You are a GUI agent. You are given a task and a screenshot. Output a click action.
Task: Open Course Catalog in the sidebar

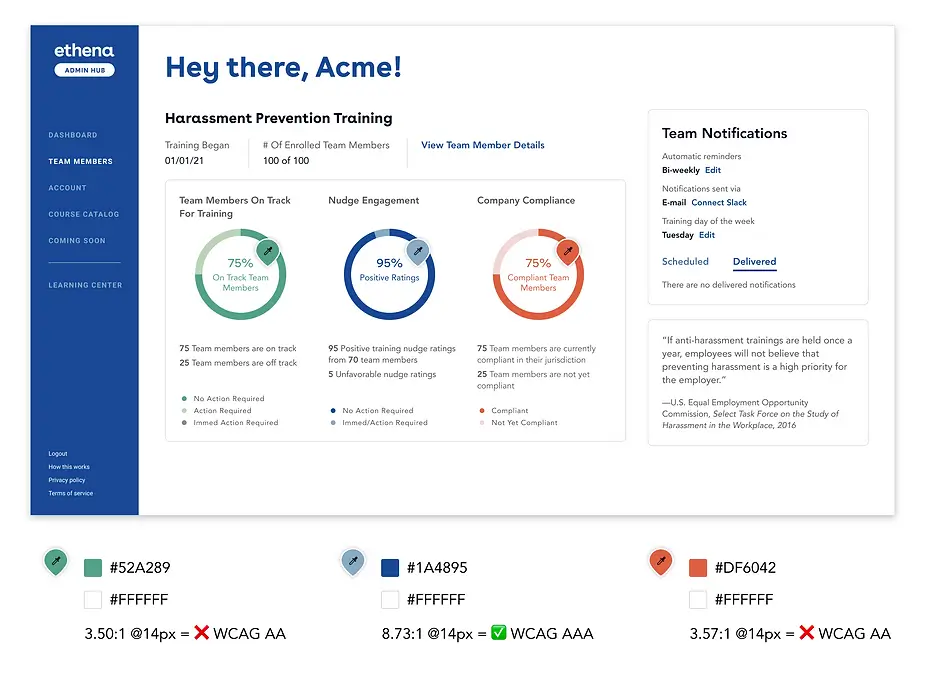84,215
